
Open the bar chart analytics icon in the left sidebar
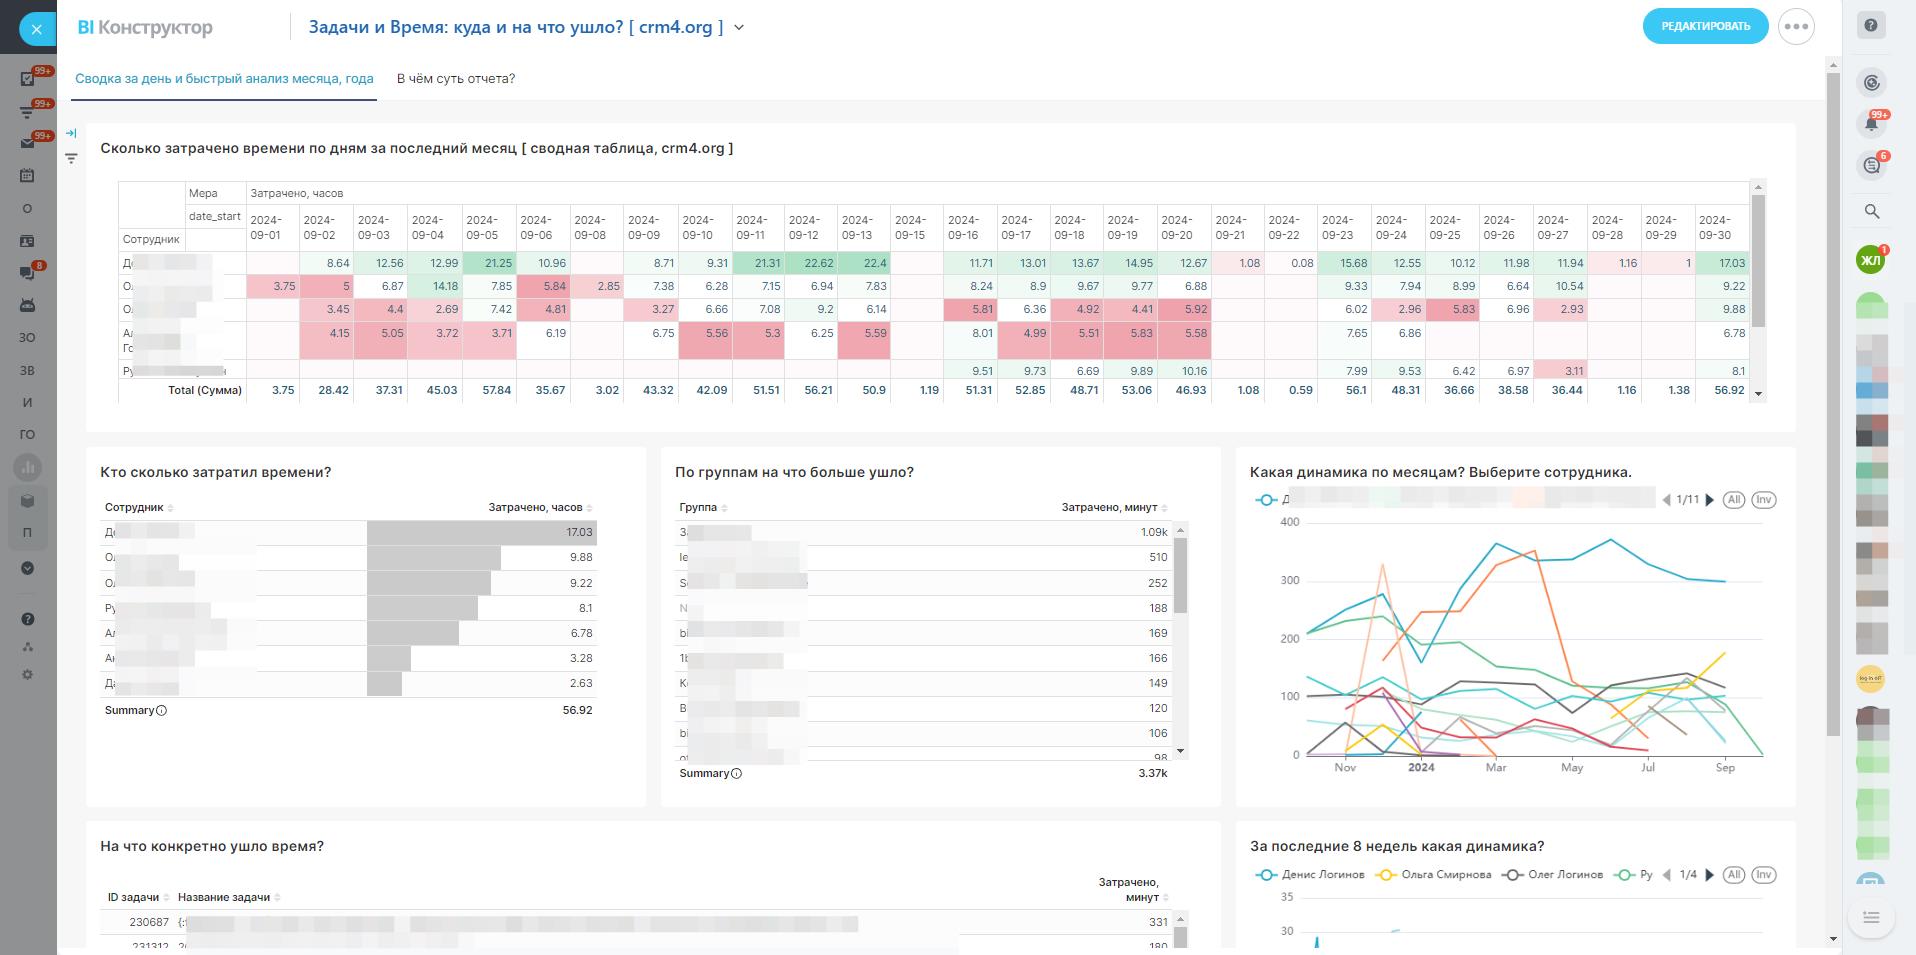(x=27, y=467)
